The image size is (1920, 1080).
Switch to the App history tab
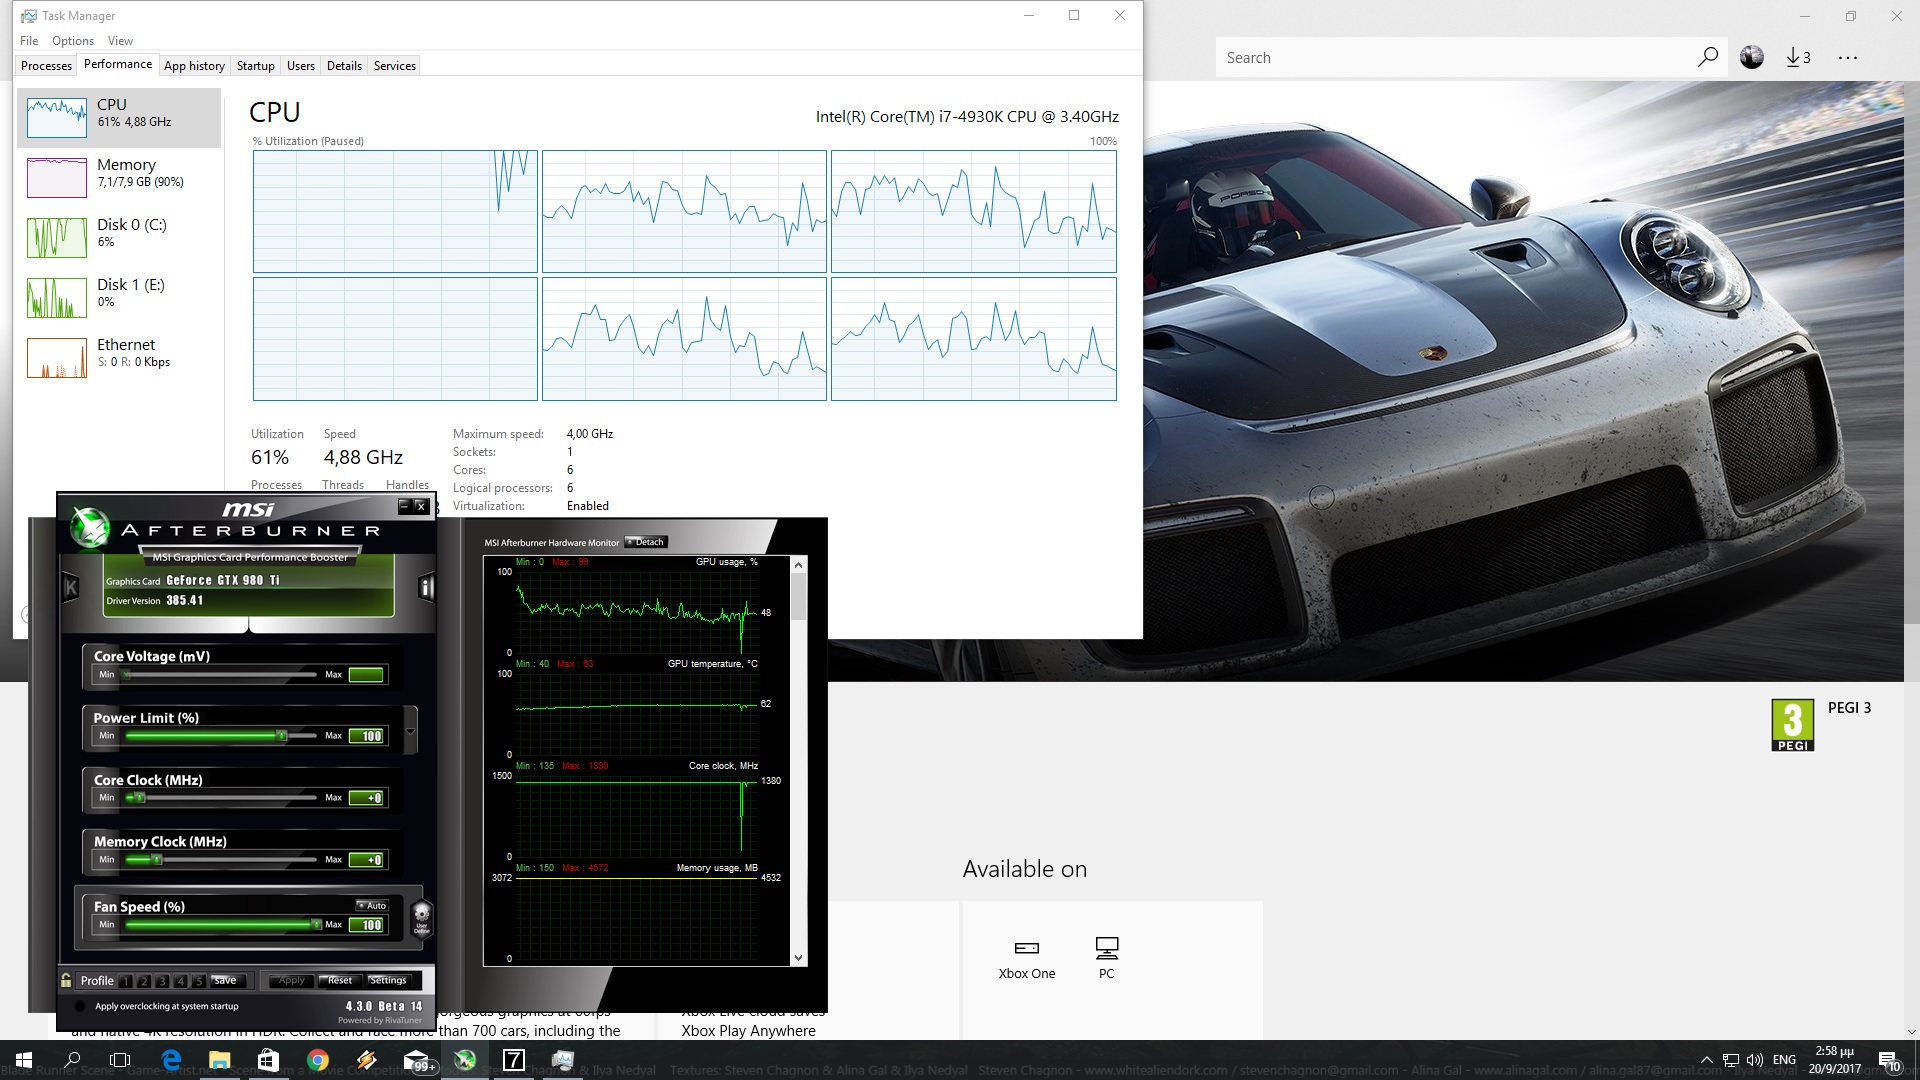click(x=194, y=66)
